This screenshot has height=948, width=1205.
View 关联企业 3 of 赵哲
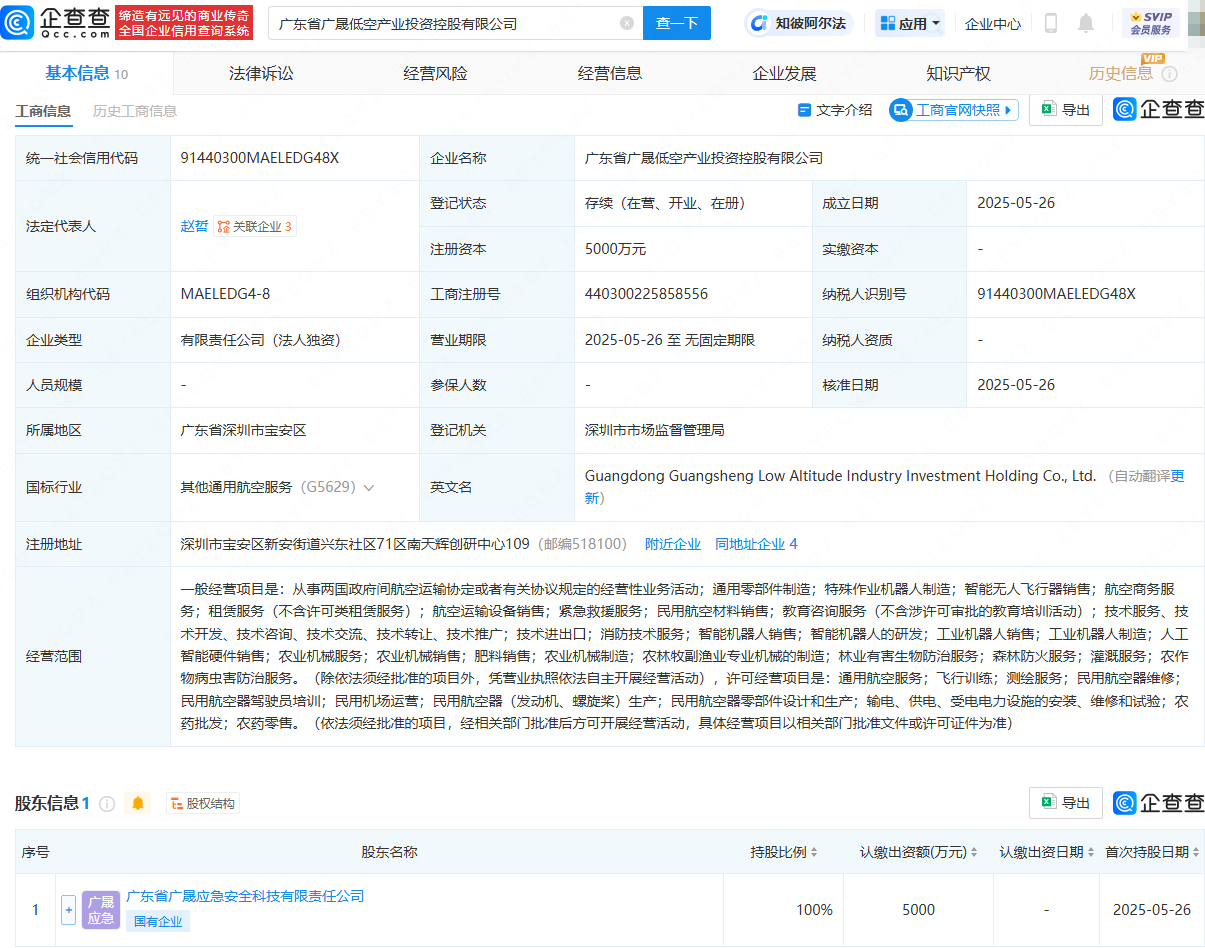click(255, 226)
